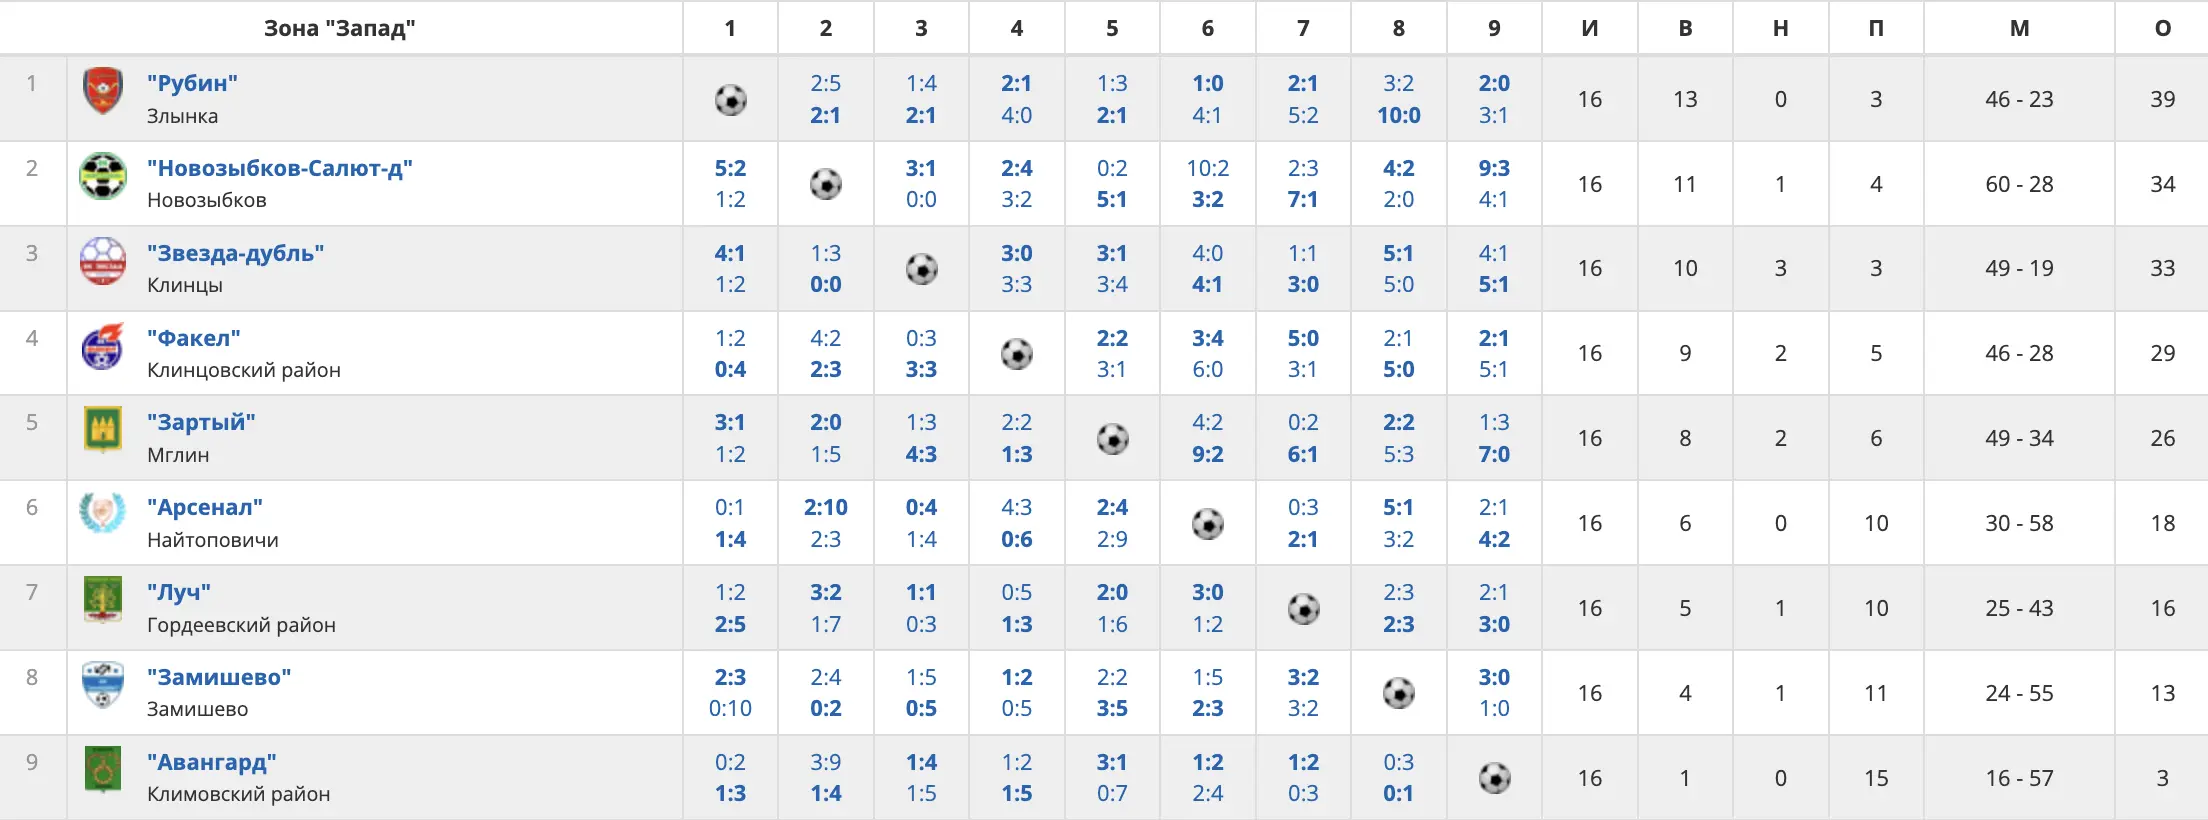Click the Novozybkov-Salyut-d team emblem
2208x820 pixels.
[x=102, y=177]
